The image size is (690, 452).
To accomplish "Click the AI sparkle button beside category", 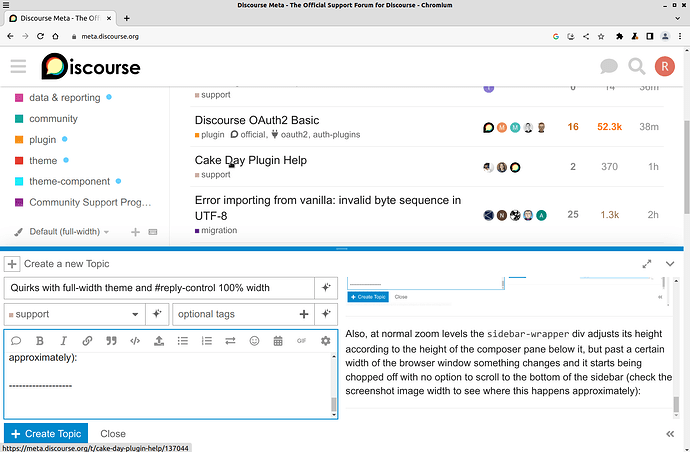I will [157, 314].
